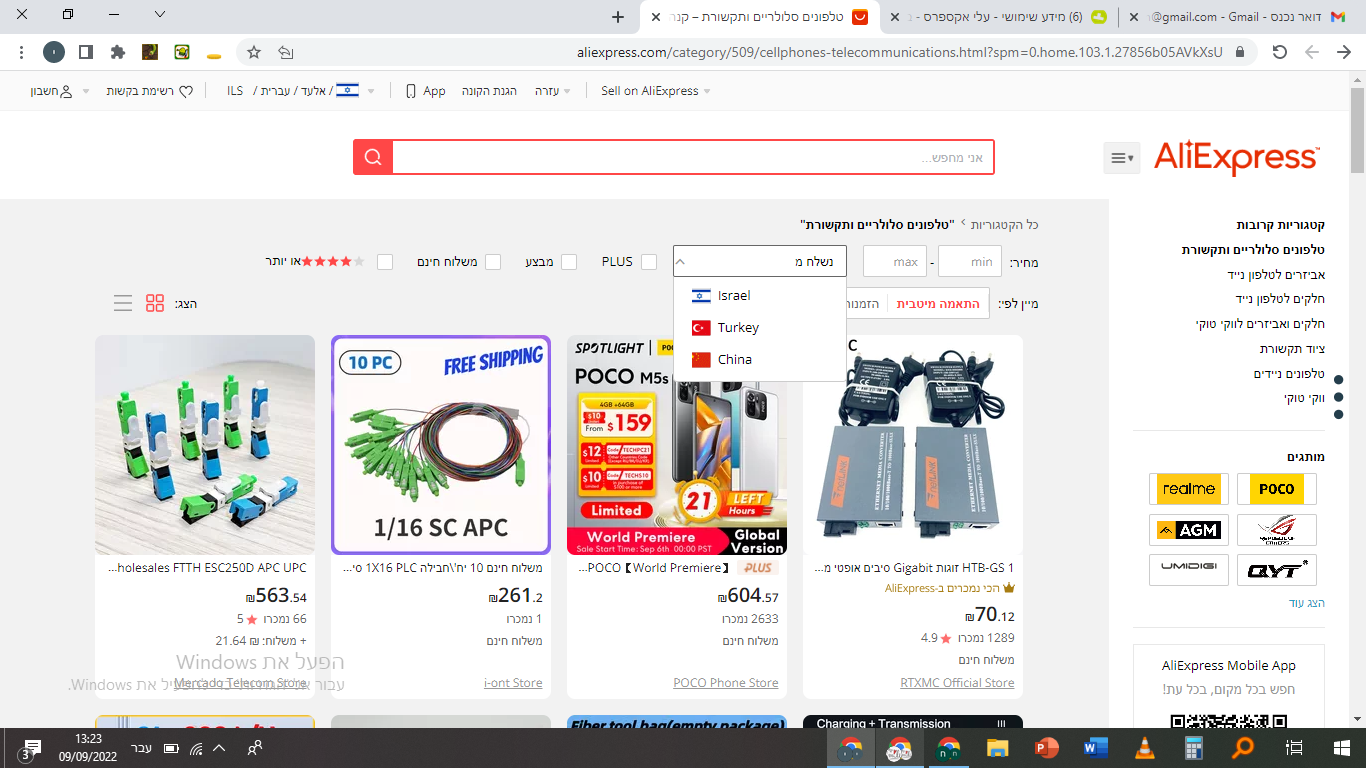The height and width of the screenshot is (768, 1366).
Task: Open the wishlist heart link
Action: 149,91
